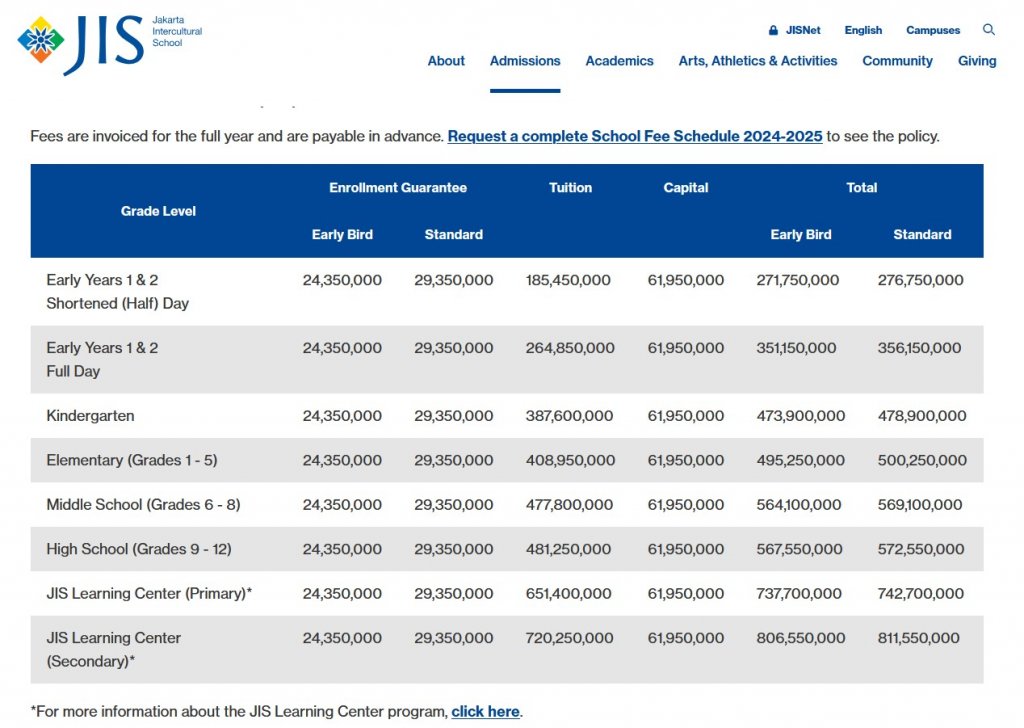Click the Campuses link

tap(932, 30)
